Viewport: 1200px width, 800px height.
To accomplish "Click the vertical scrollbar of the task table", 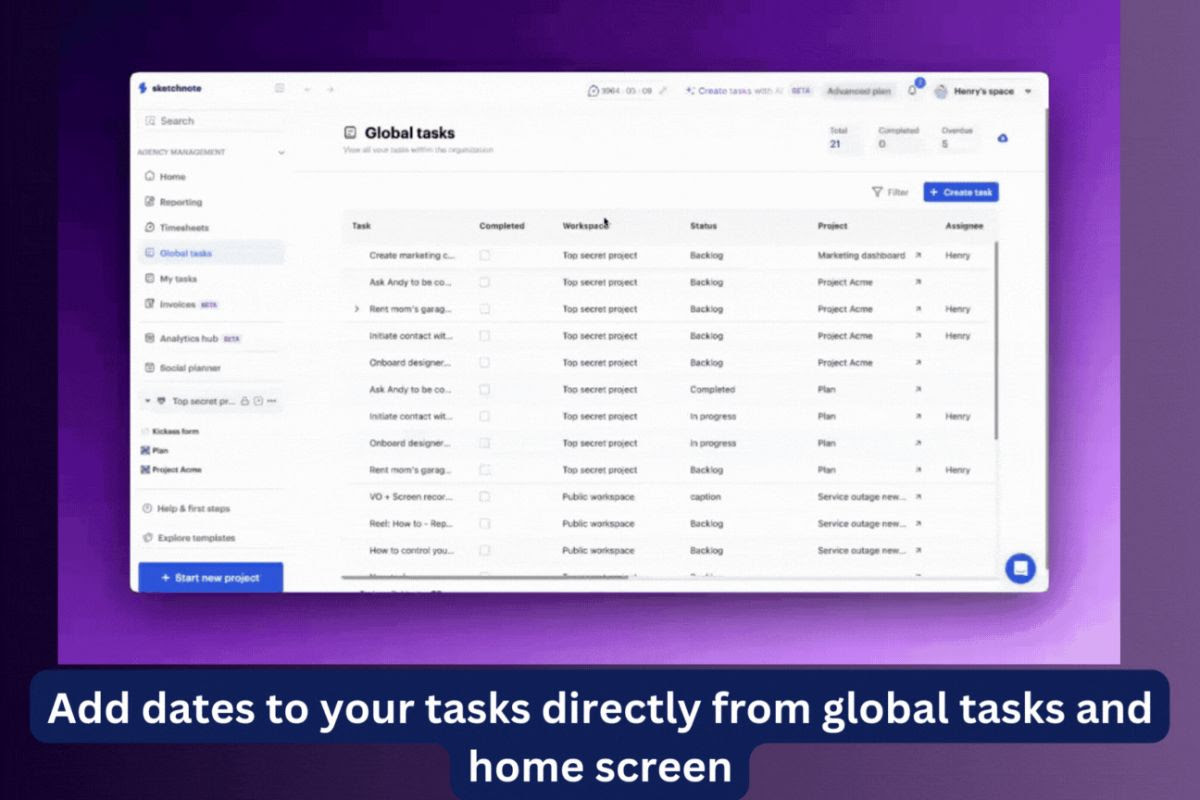I will click(996, 340).
